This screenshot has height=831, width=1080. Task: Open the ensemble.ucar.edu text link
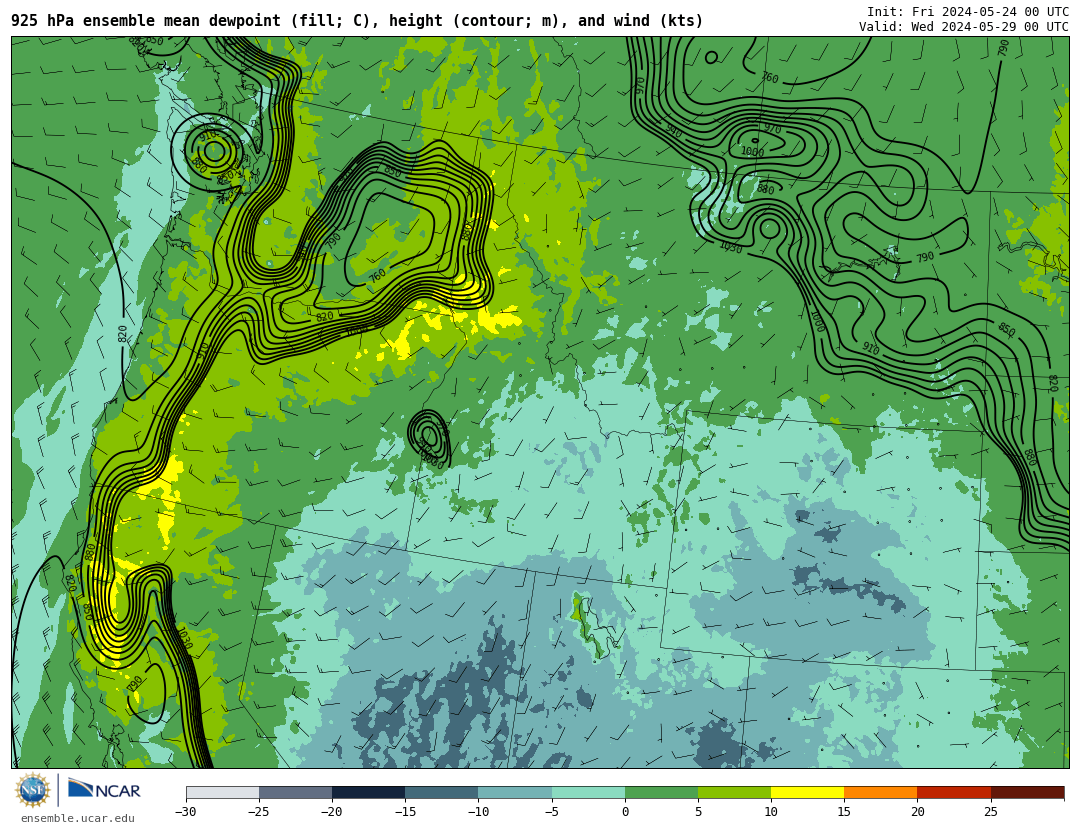tap(78, 819)
